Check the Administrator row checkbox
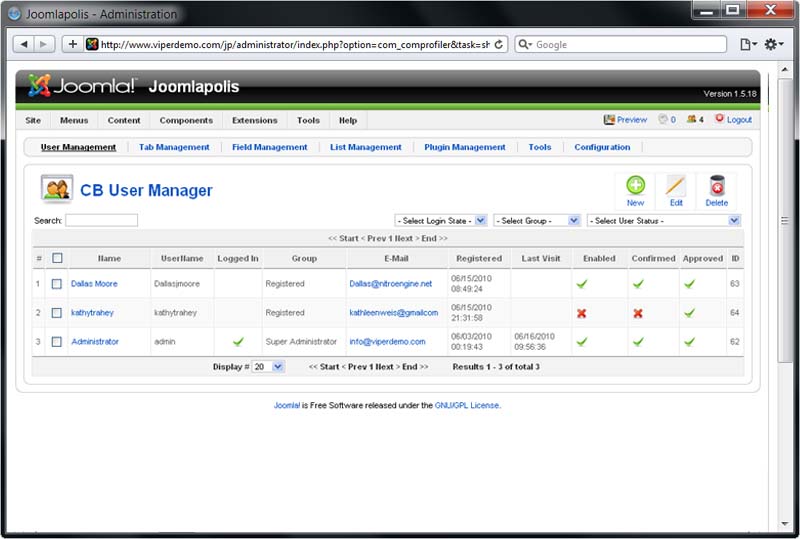The image size is (800, 539). (x=57, y=341)
